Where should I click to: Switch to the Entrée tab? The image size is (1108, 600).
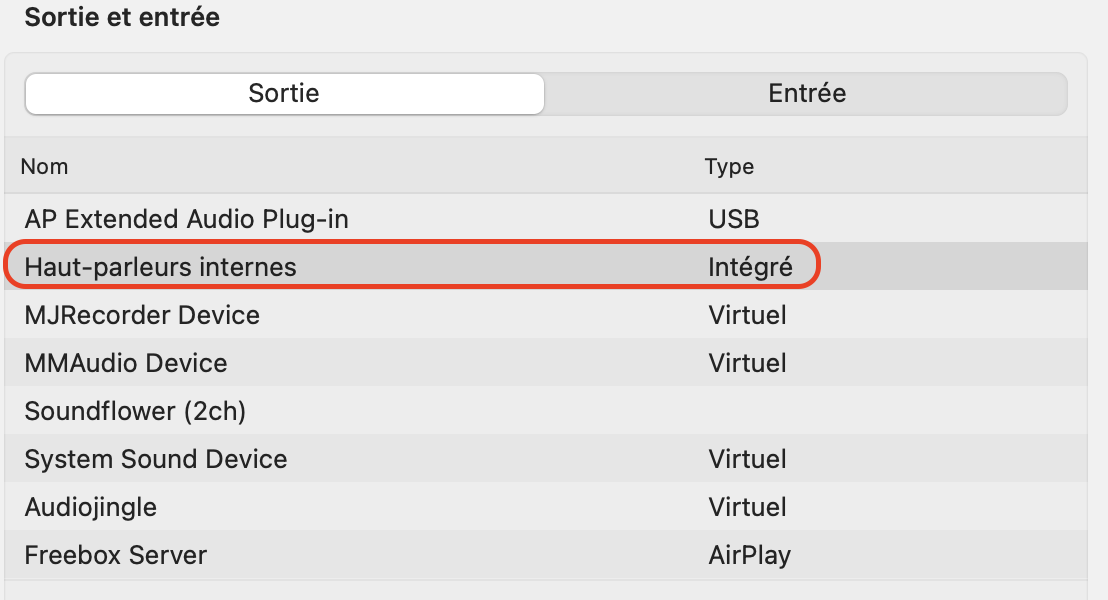click(x=806, y=94)
